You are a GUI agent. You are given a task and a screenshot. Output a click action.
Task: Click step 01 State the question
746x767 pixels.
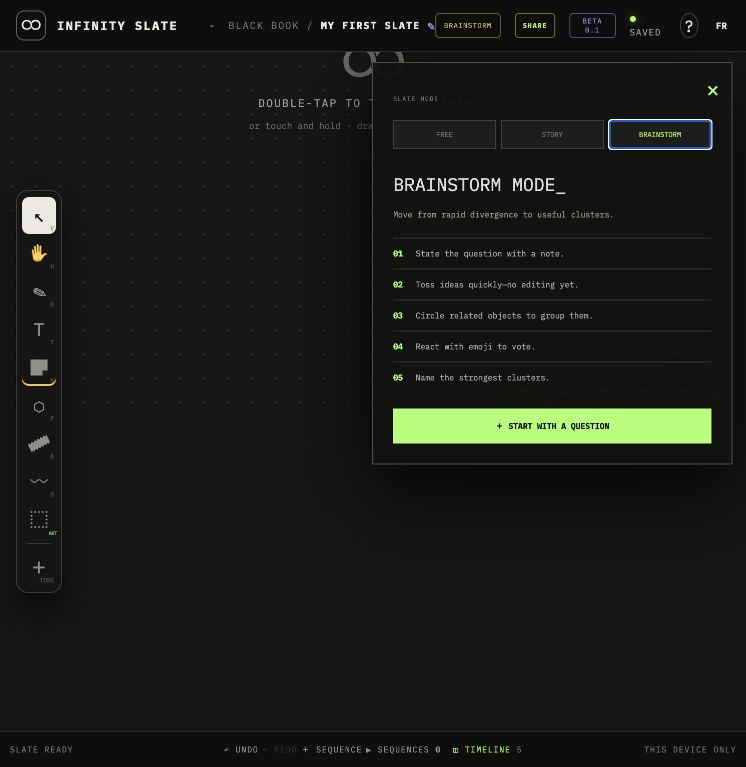click(x=552, y=254)
